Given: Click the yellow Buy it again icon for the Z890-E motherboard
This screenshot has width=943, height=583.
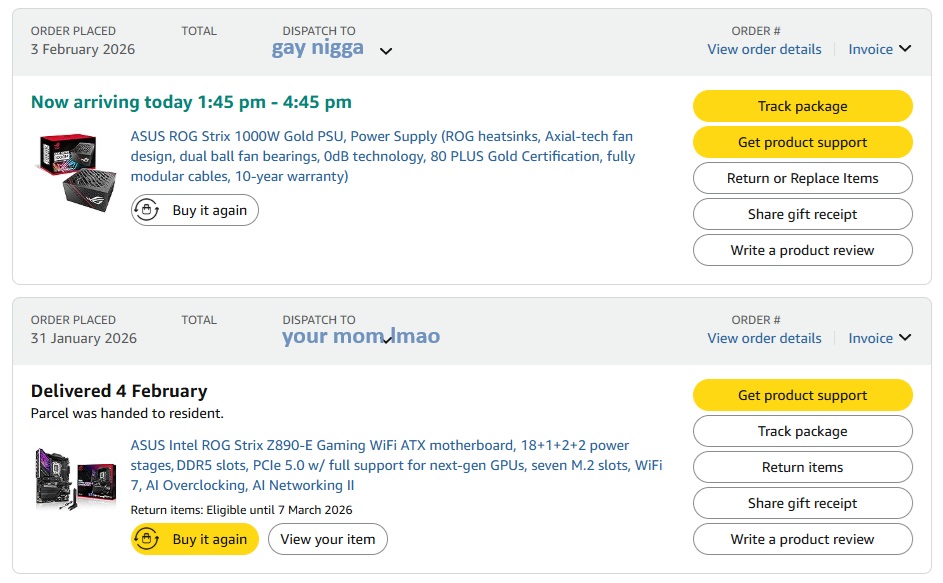Looking at the screenshot, I should pyautogui.click(x=147, y=540).
